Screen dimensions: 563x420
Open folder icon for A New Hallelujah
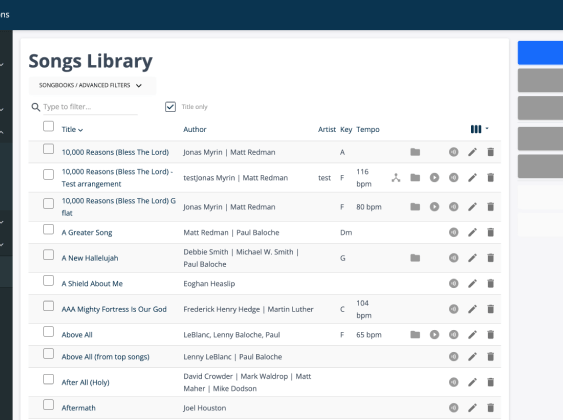415,258
